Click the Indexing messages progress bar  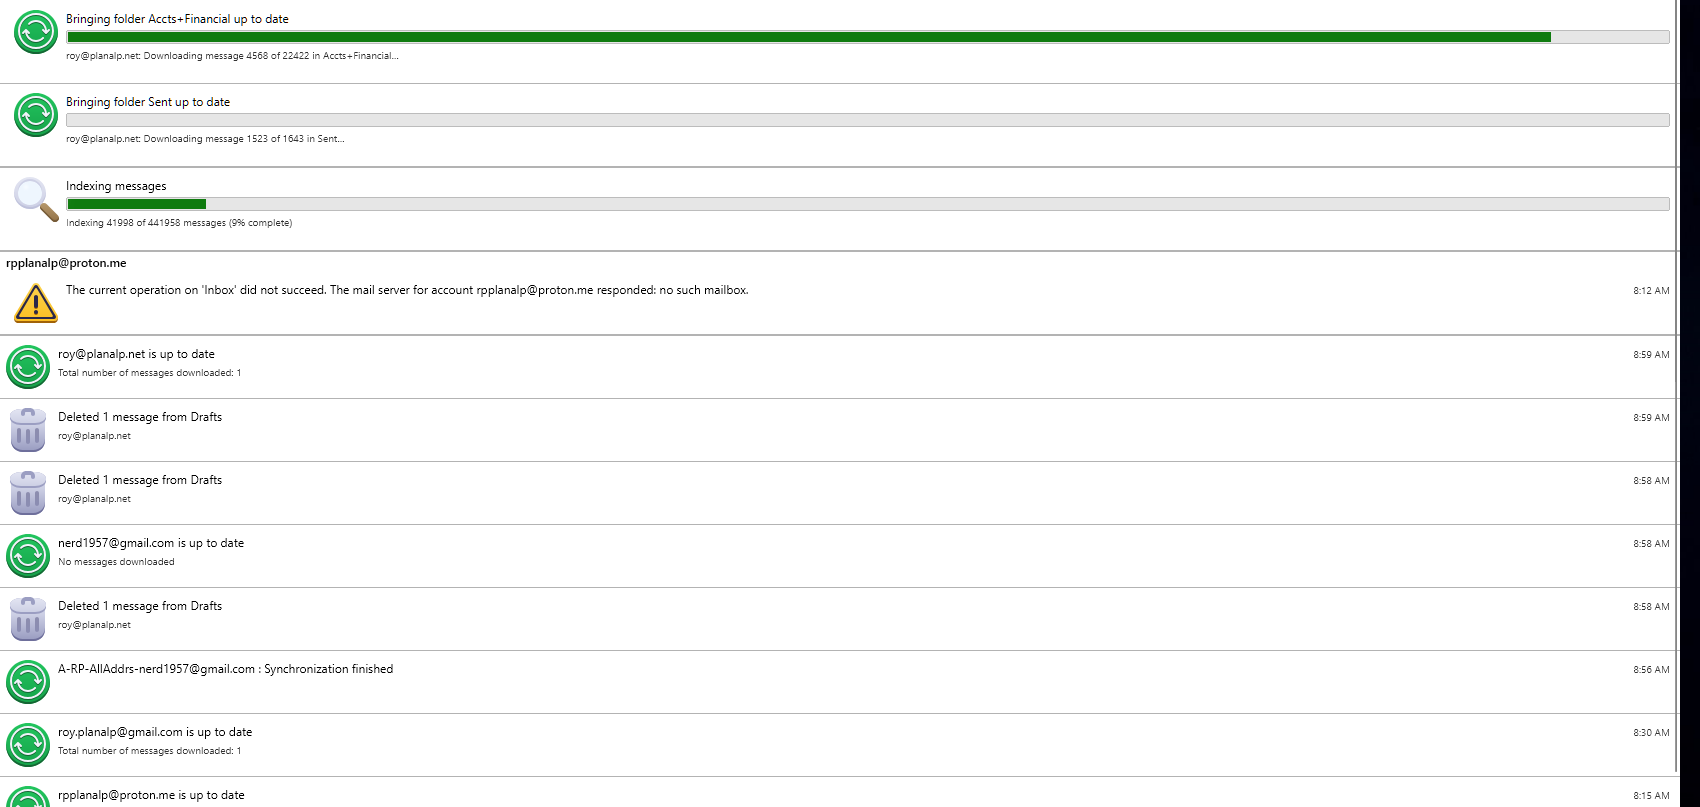coord(868,204)
